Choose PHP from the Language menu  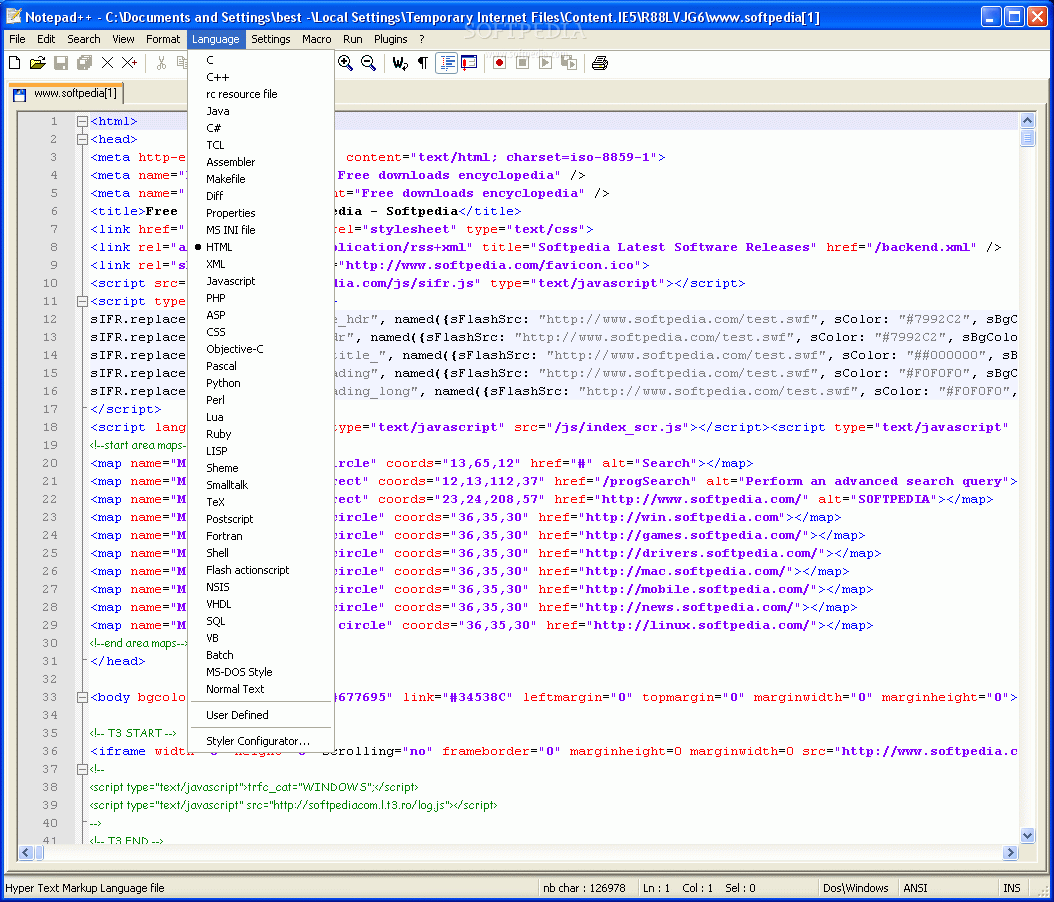coord(261,298)
